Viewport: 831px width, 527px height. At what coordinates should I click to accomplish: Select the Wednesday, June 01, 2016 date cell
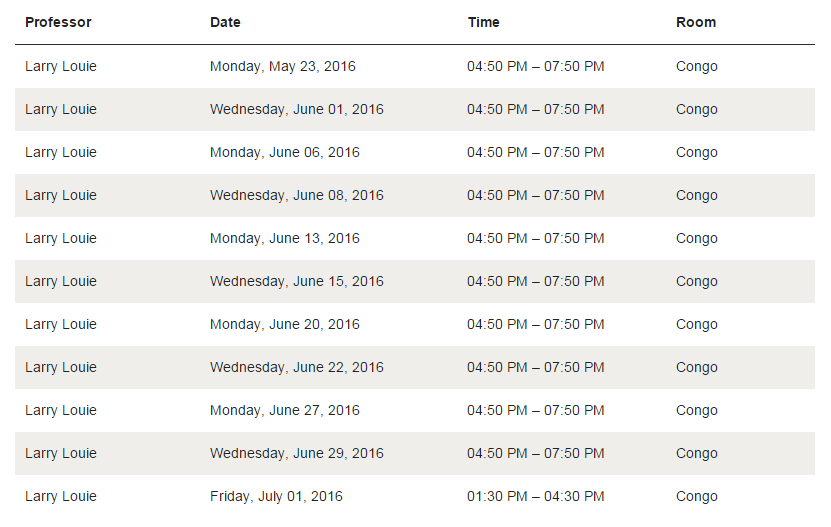click(297, 109)
